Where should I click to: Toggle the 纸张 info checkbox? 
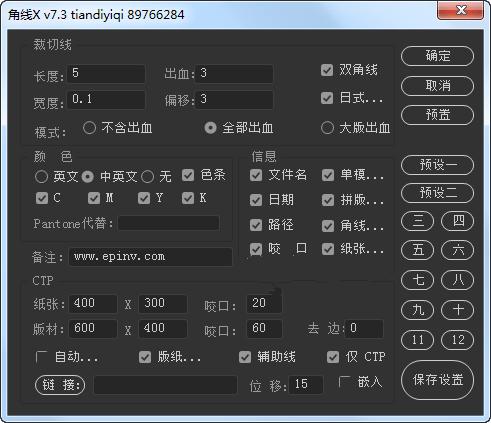[x=328, y=249]
